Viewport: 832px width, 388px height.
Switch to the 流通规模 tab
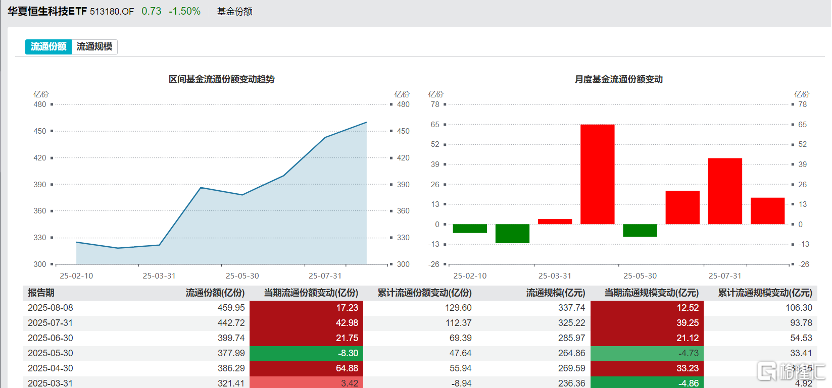click(x=94, y=47)
